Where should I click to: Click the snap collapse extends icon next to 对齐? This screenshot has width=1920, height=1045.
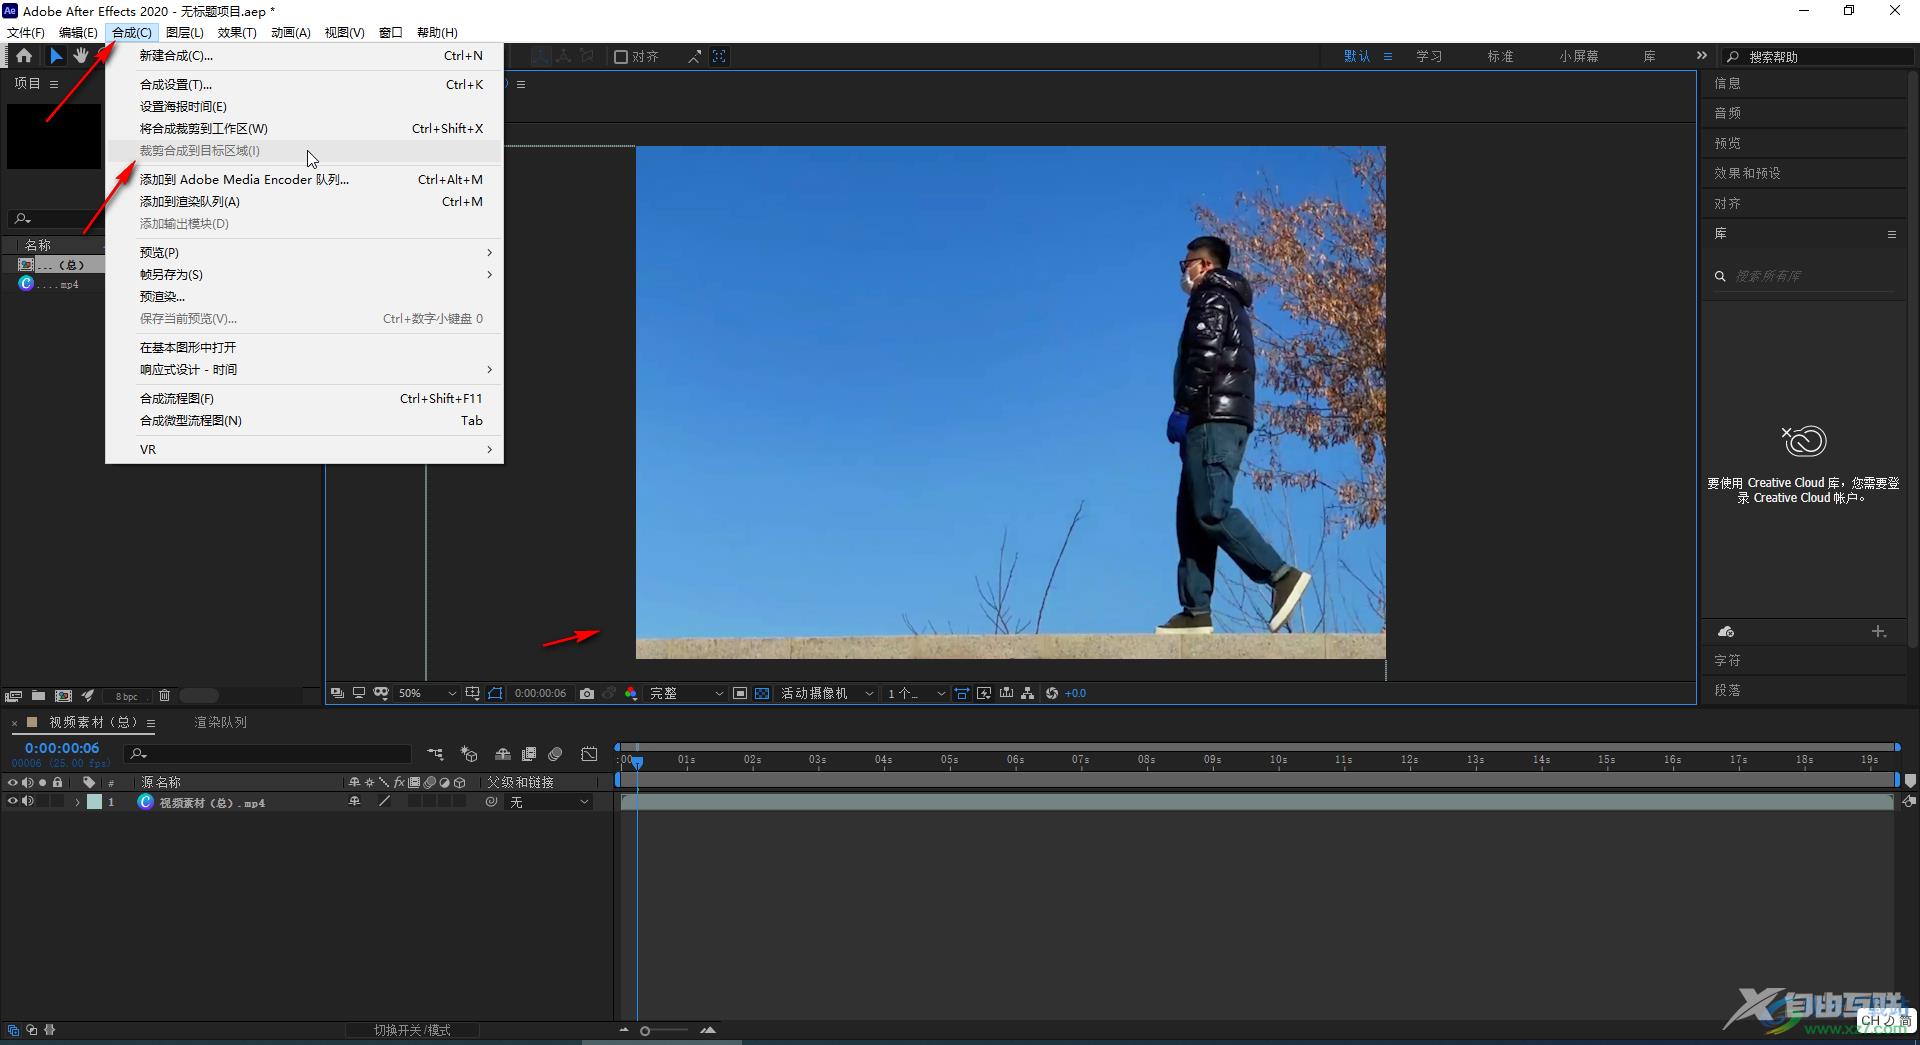694,57
